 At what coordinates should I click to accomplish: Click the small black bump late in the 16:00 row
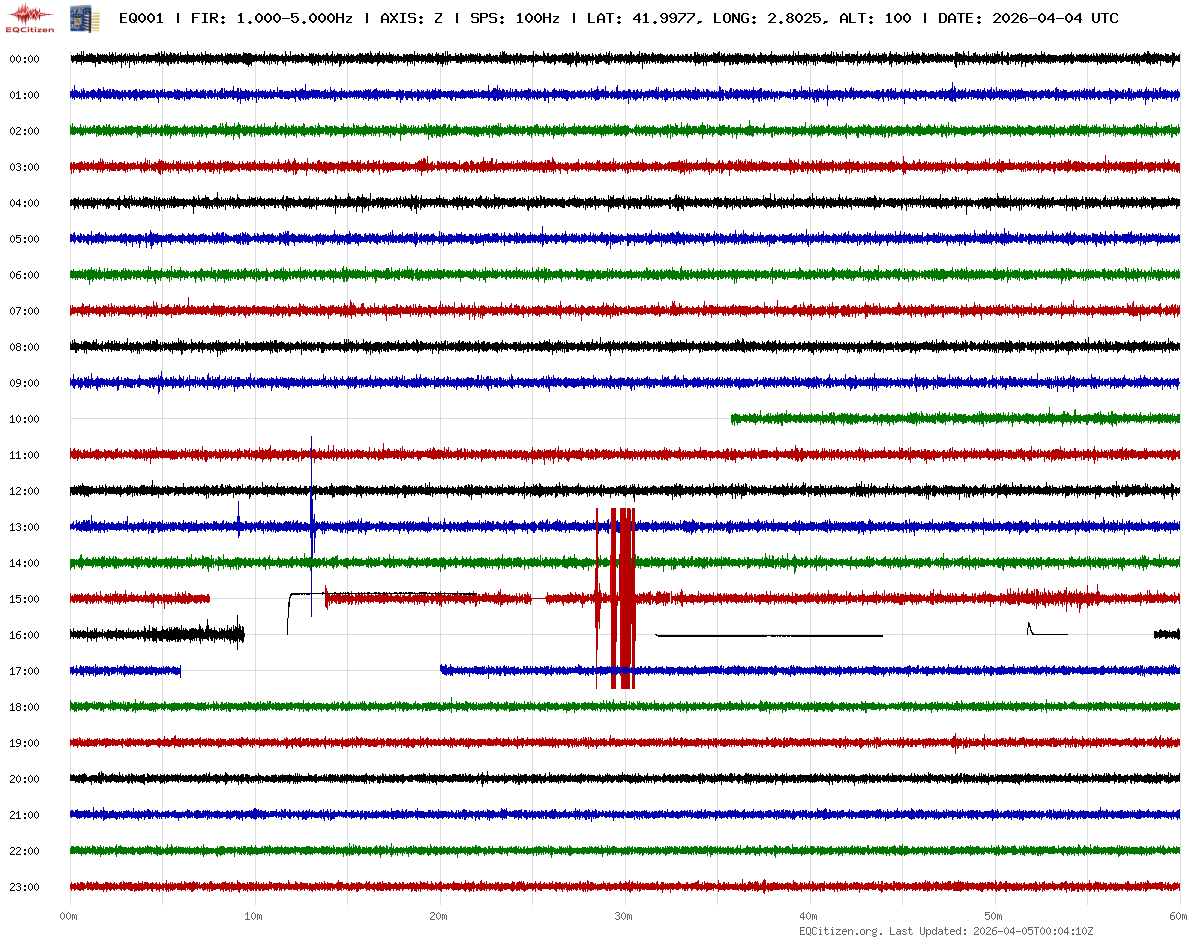[1029, 628]
